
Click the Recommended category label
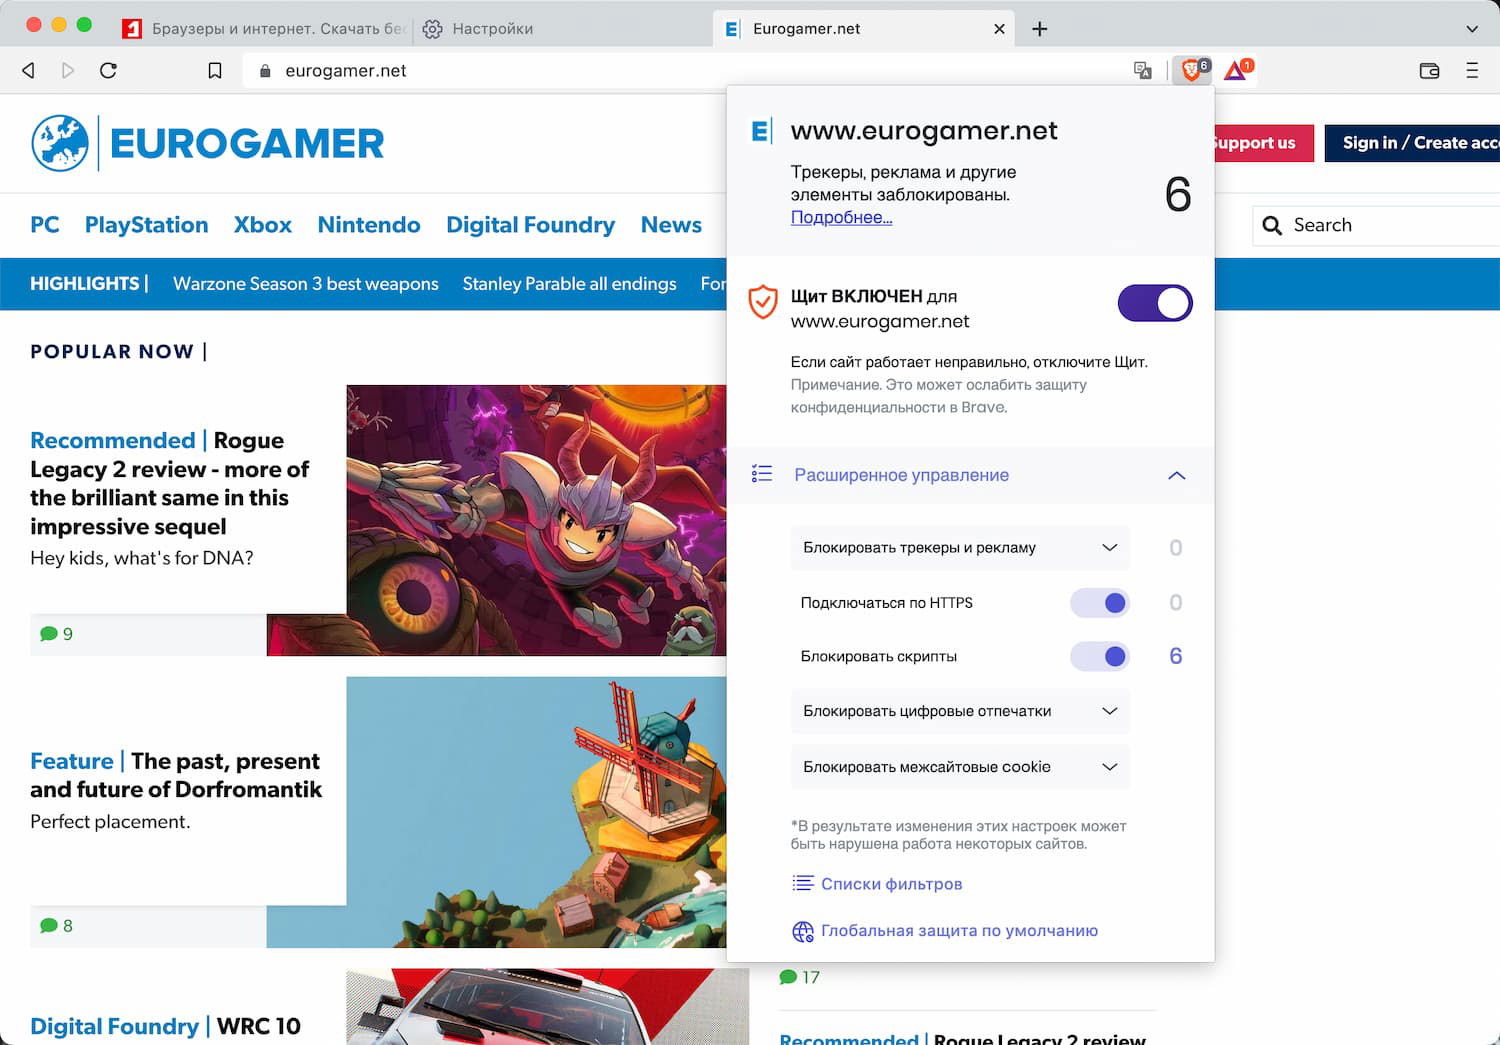[x=113, y=441]
